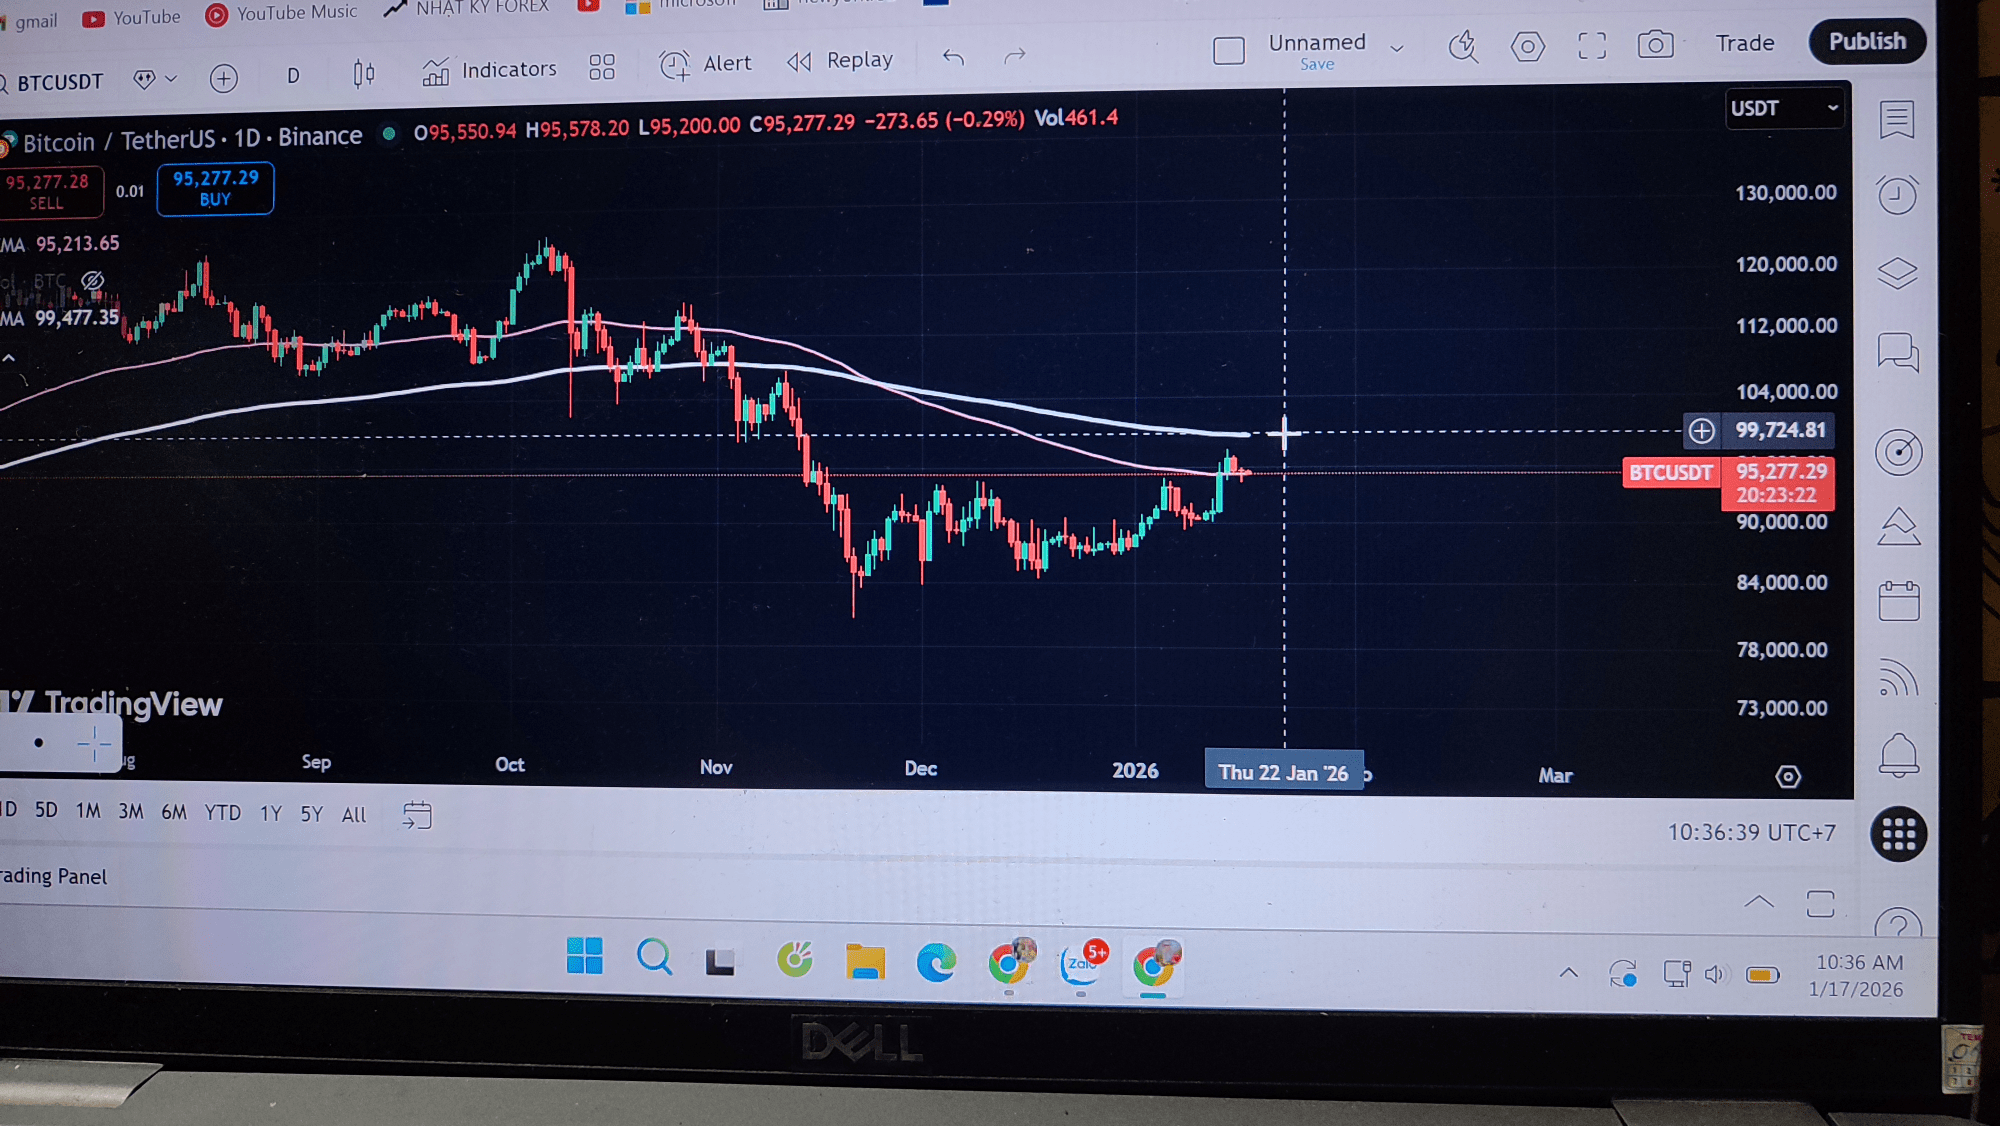
Task: Expand the Trading Panel with up chevron
Action: pyautogui.click(x=1759, y=902)
